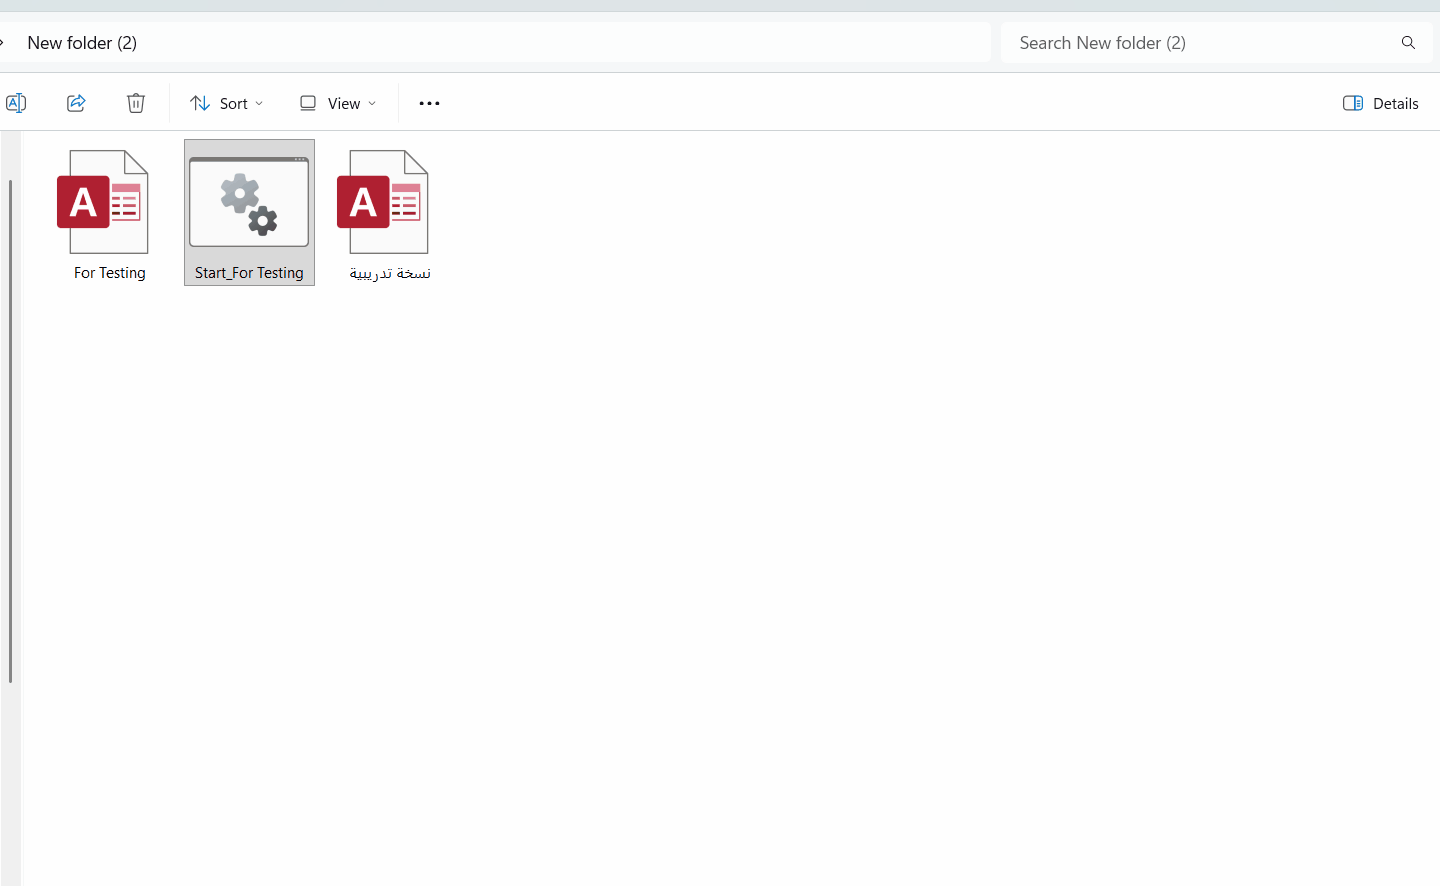
Task: Click the search magnifier icon
Action: point(1408,43)
